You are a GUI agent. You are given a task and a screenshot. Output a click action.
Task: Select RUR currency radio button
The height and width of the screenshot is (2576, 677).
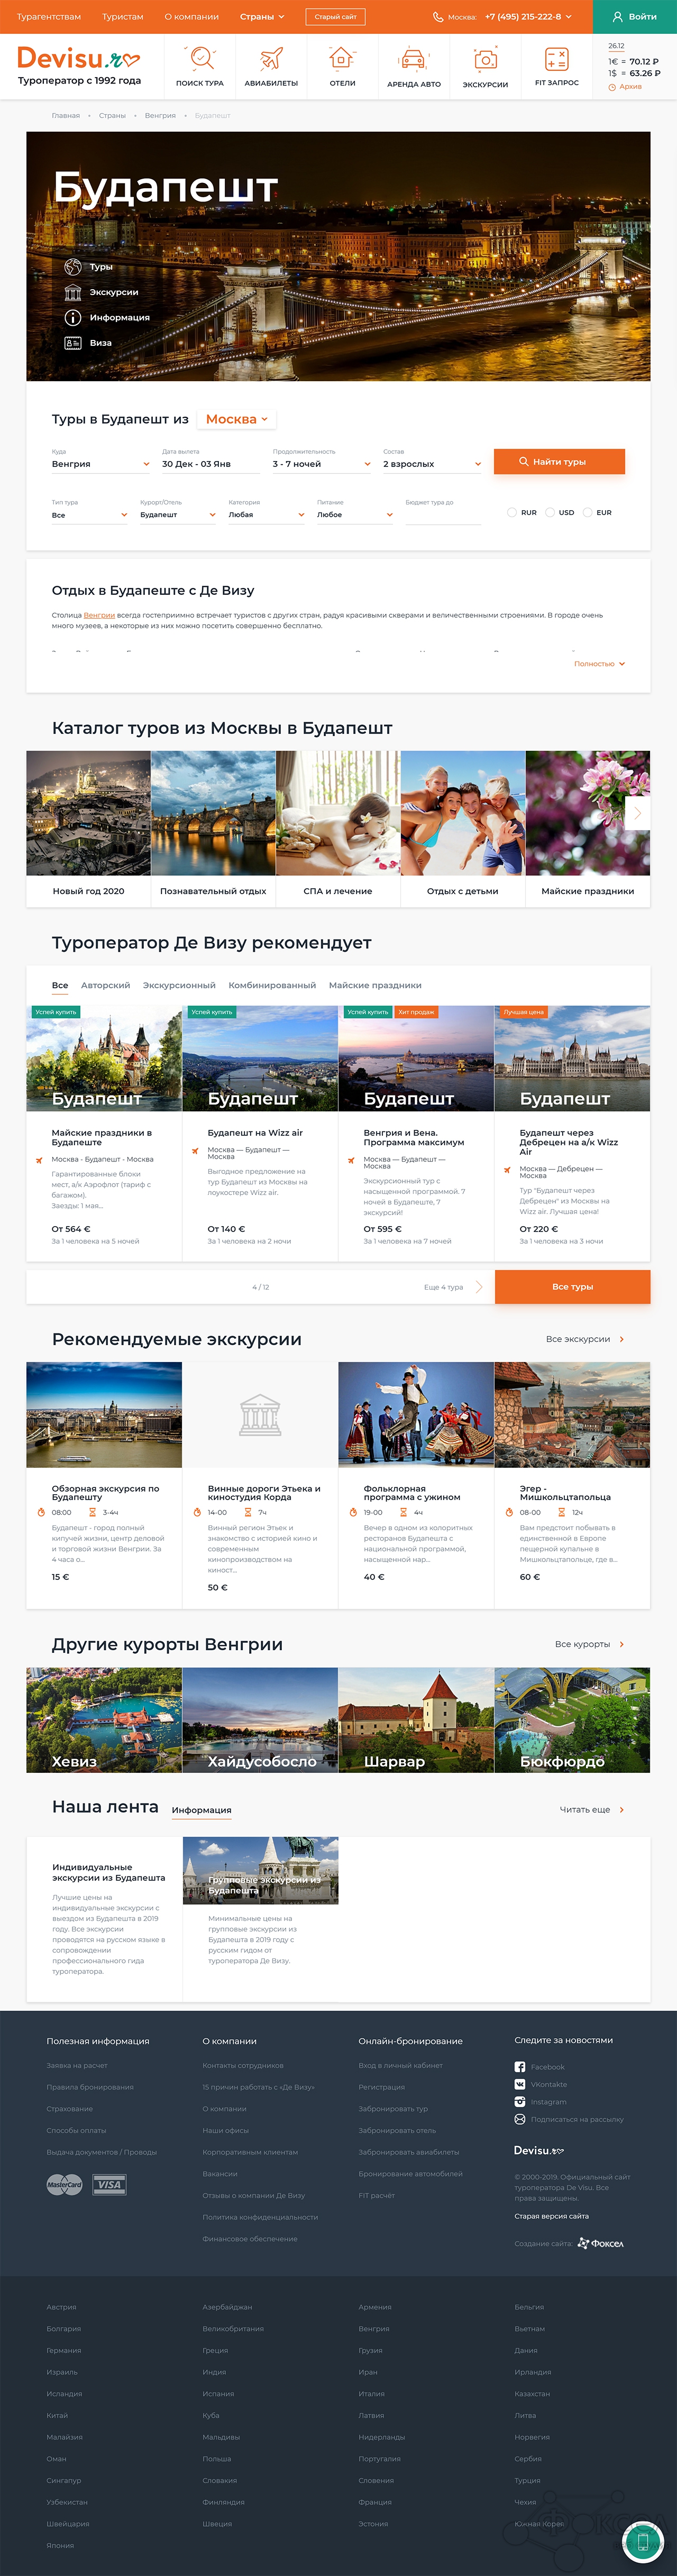512,512
